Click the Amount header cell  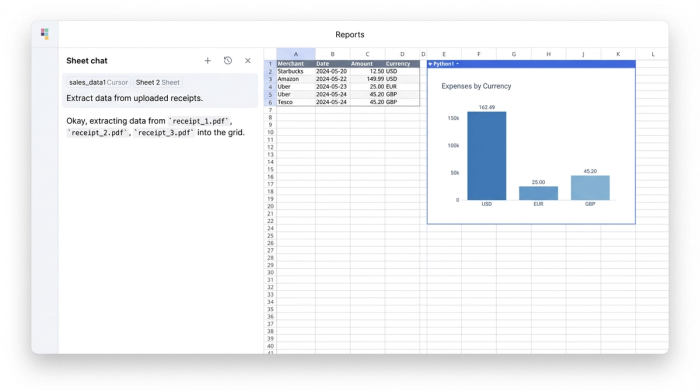point(367,64)
